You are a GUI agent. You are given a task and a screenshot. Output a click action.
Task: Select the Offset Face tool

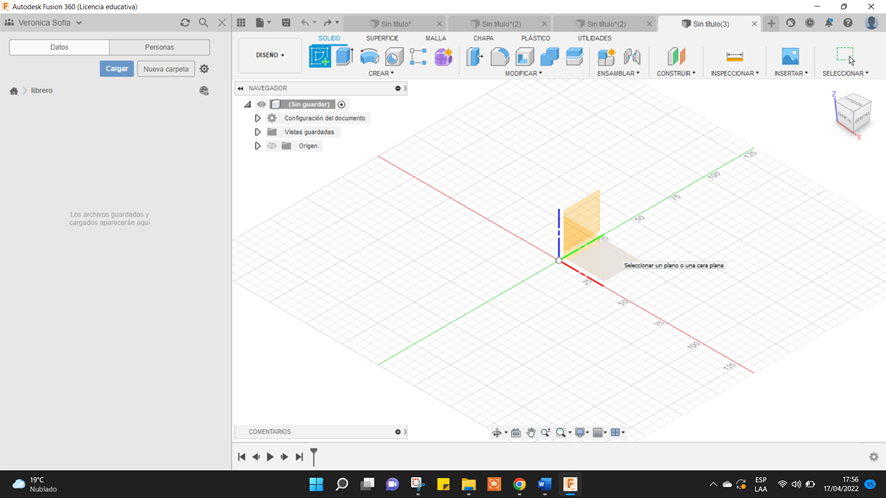pos(574,57)
